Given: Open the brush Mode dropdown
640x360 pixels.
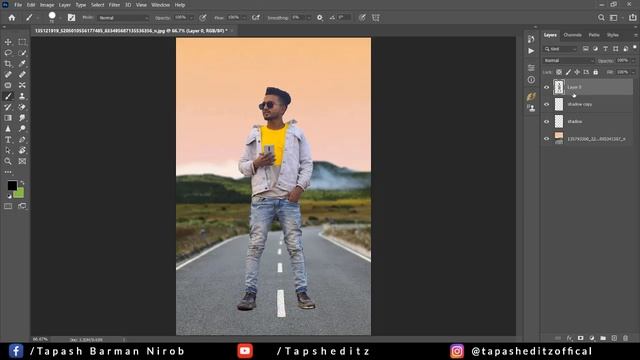Looking at the screenshot, I should [x=123, y=18].
